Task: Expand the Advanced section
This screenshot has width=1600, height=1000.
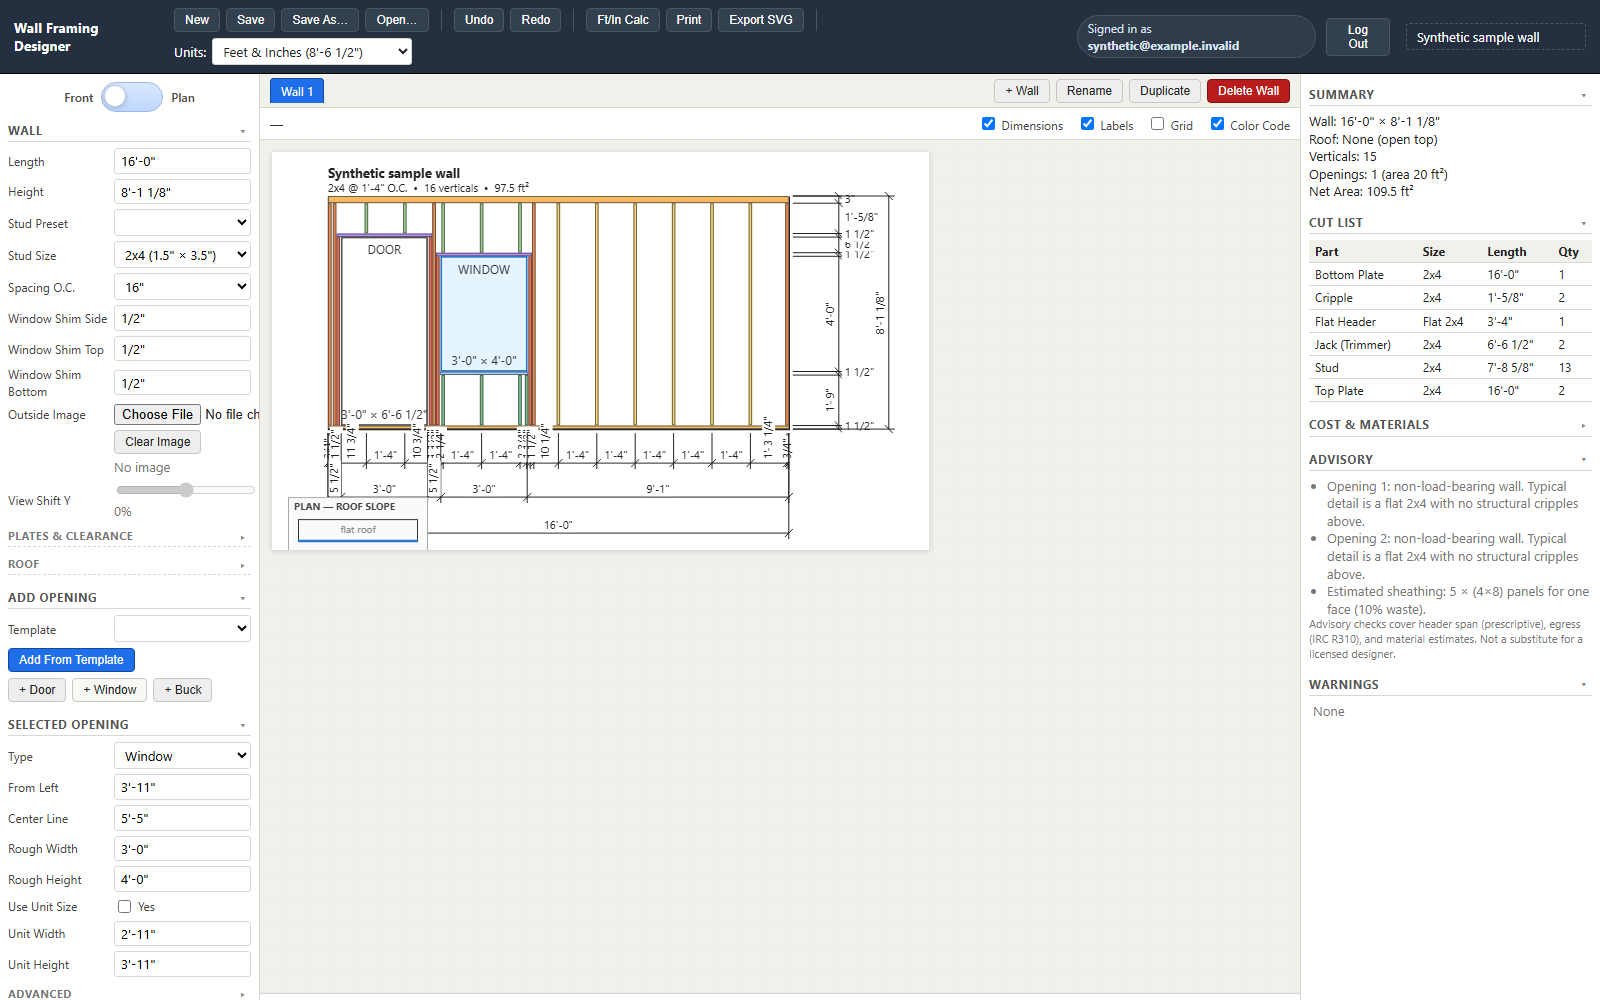Action: [127, 993]
